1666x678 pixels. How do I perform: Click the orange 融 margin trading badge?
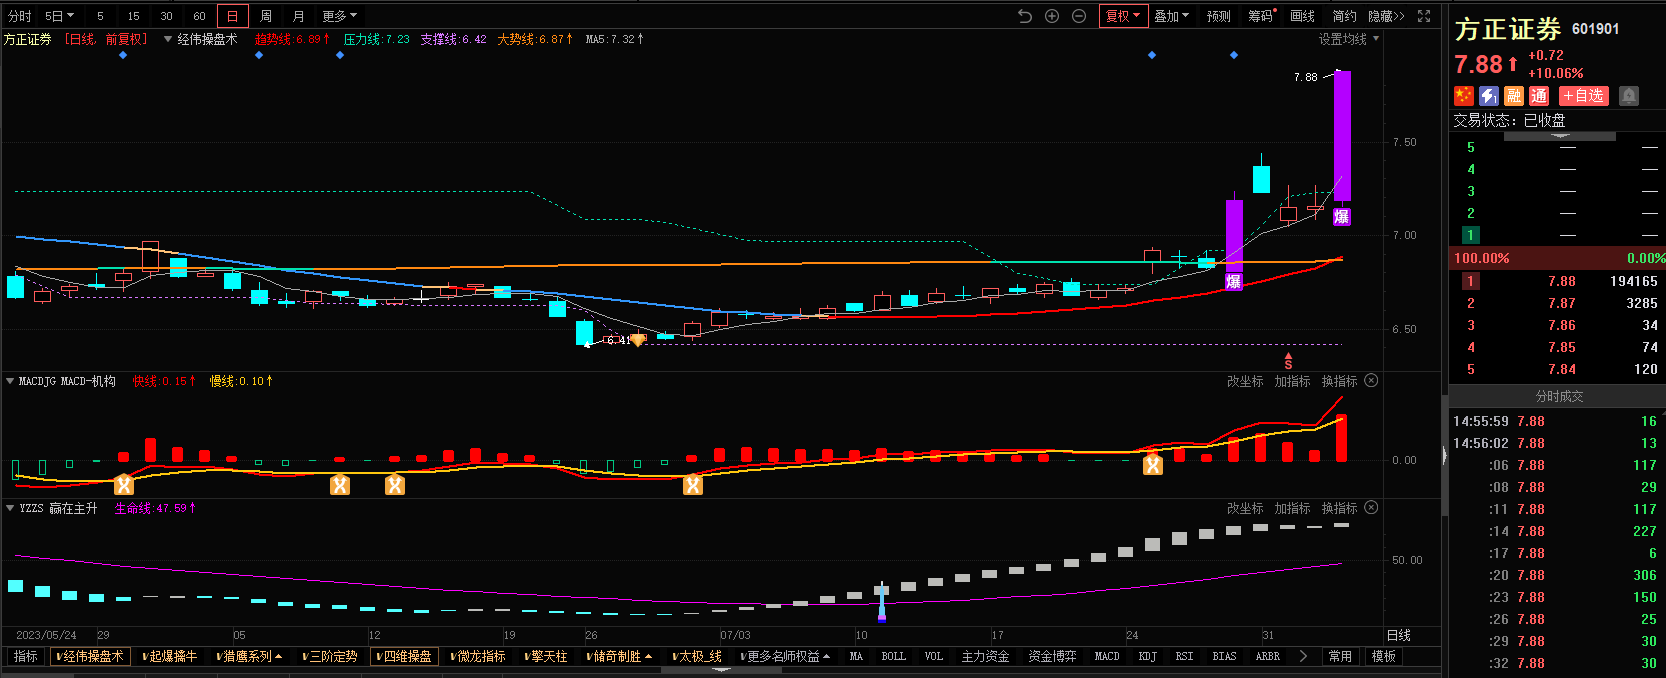tap(1514, 96)
